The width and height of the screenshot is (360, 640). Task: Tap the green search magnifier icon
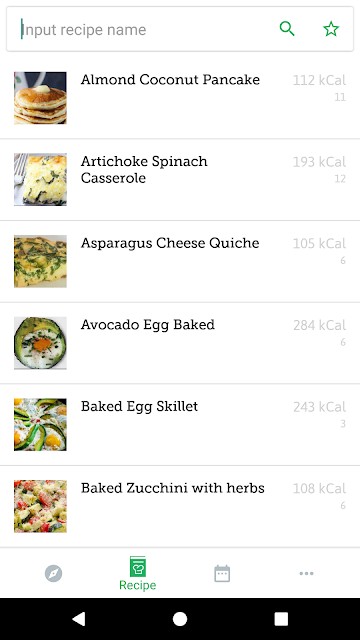click(x=287, y=29)
